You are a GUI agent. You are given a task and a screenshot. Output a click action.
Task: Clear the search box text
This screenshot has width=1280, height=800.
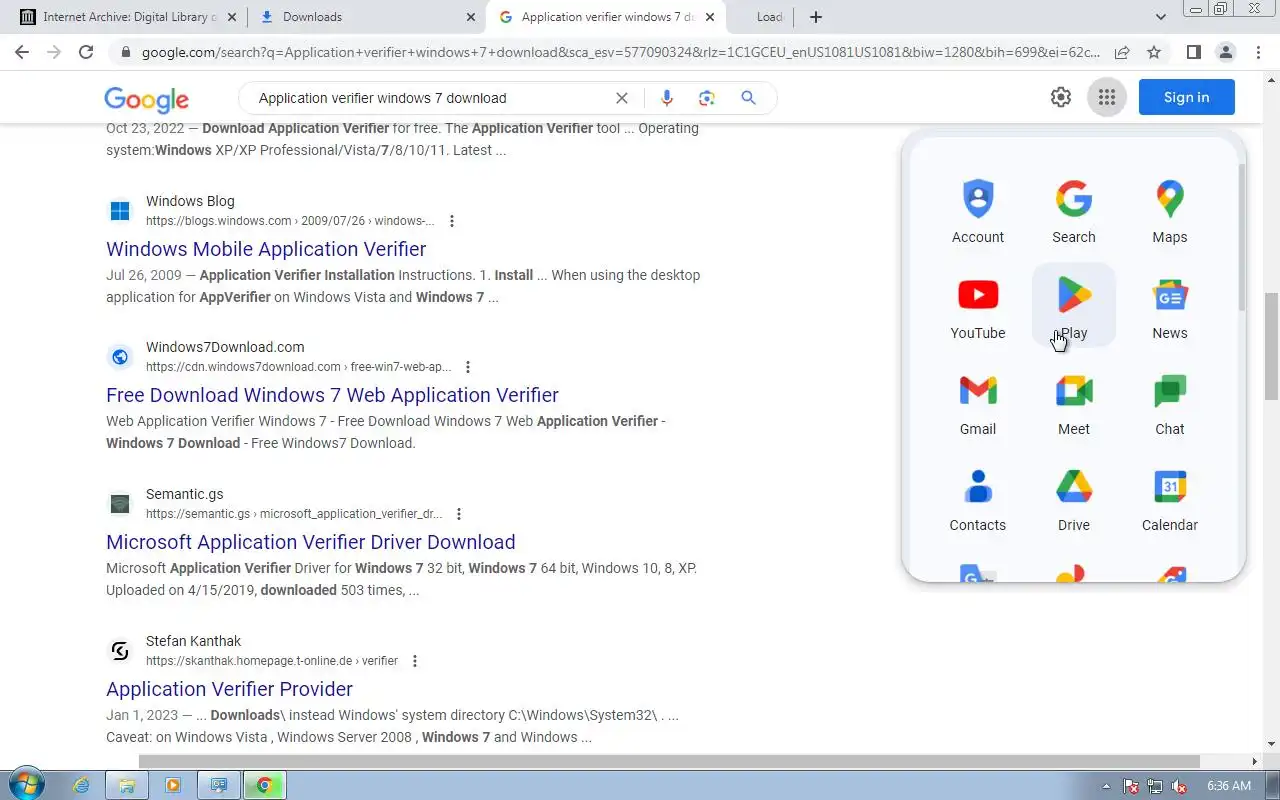pos(621,98)
